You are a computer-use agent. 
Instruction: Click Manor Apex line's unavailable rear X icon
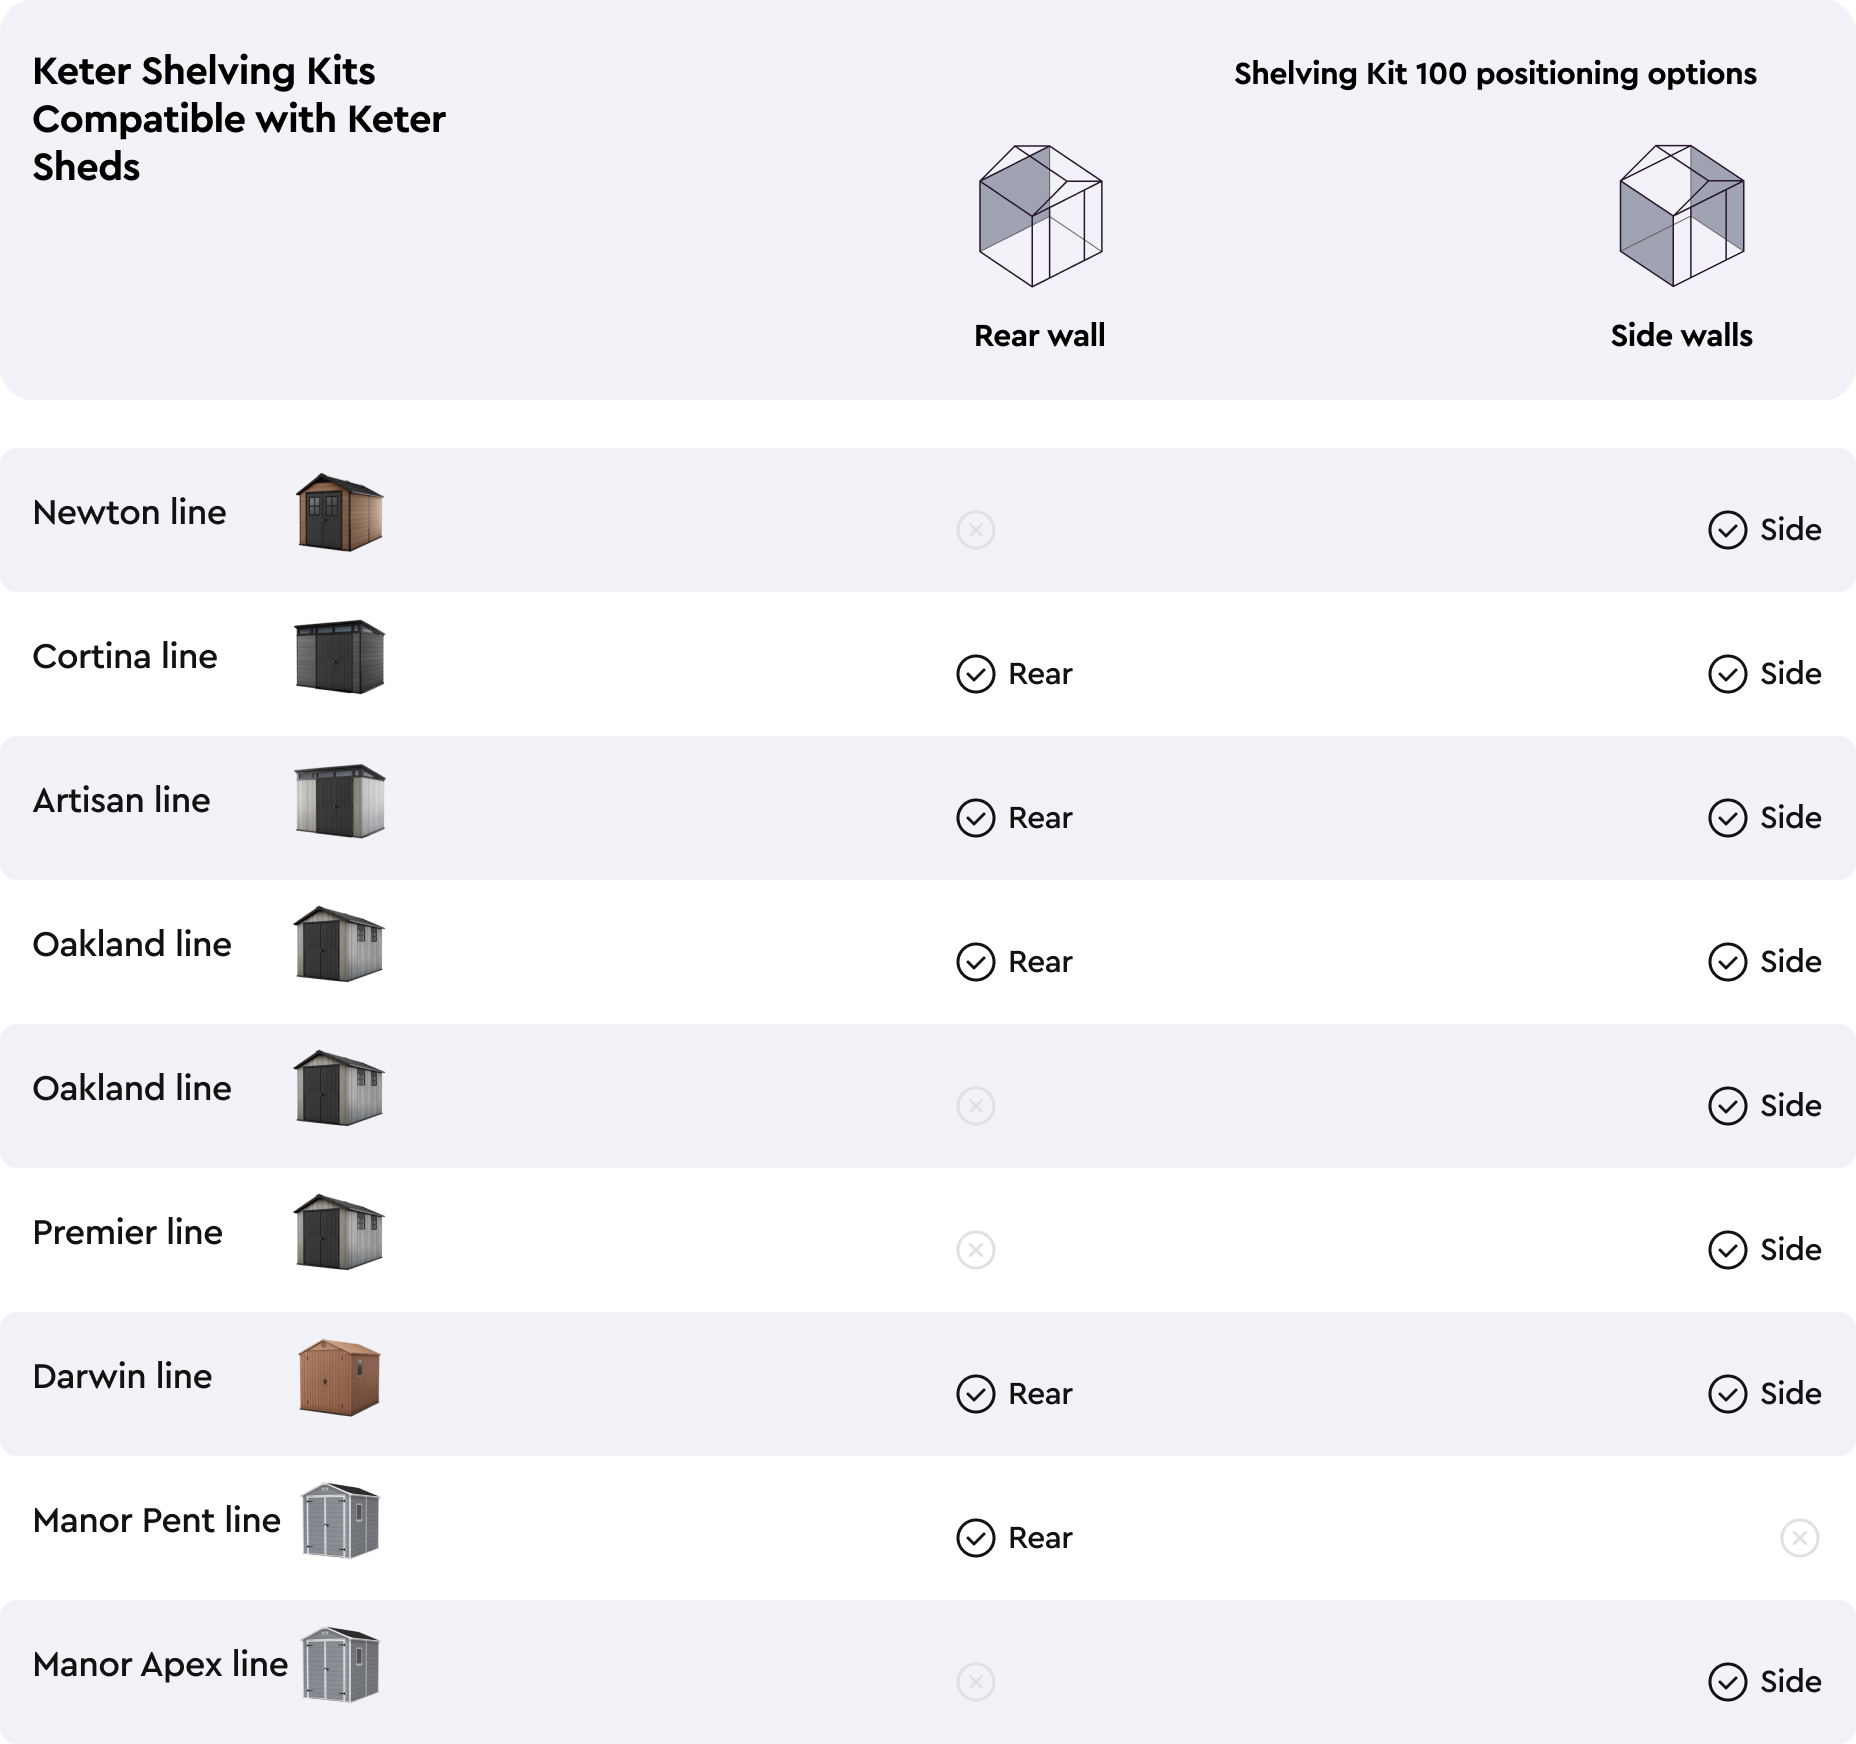click(976, 1682)
